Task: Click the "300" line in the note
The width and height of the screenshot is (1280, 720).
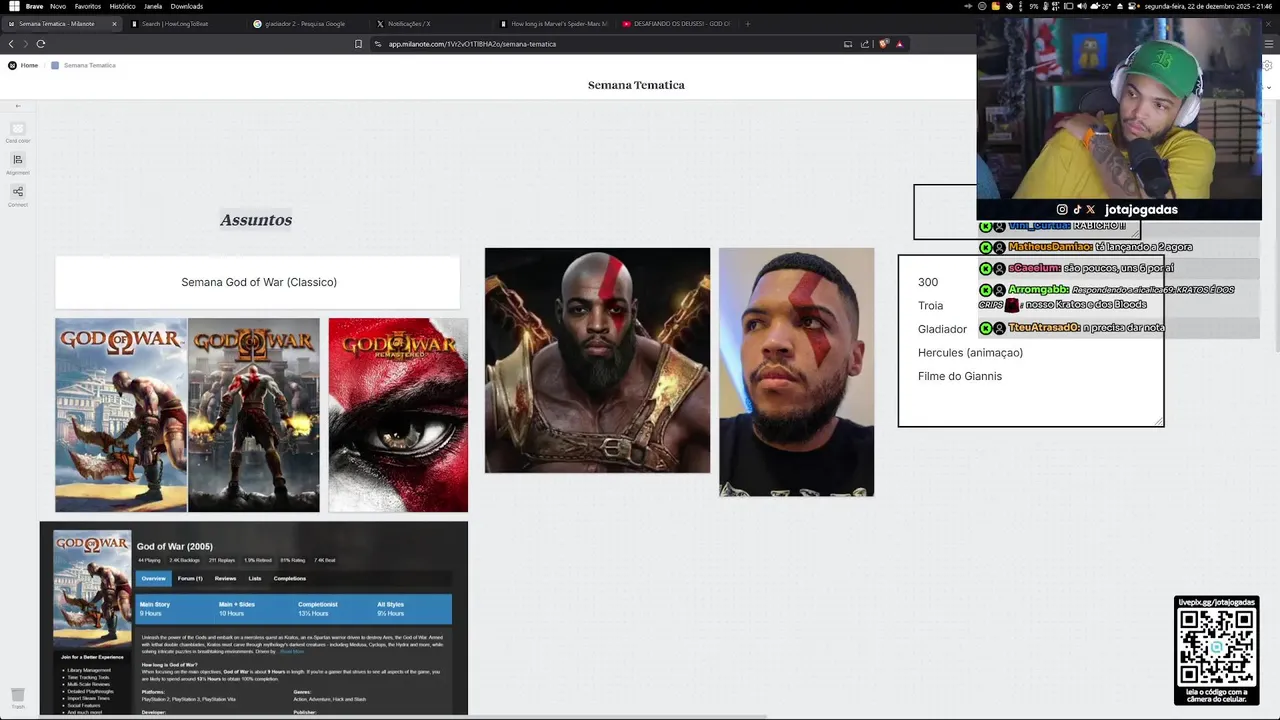Action: point(928,282)
